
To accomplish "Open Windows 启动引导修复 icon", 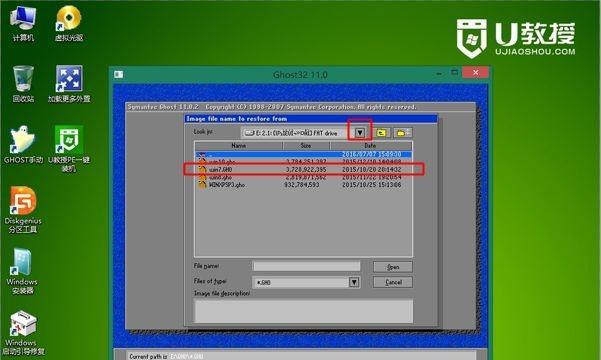I will [x=23, y=333].
